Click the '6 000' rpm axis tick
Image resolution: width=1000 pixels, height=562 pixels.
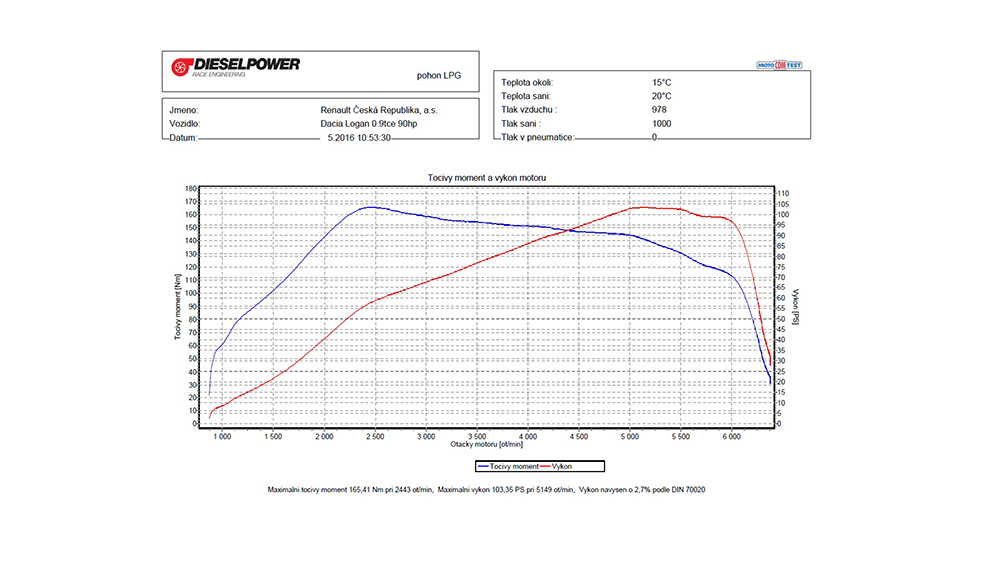732,437
